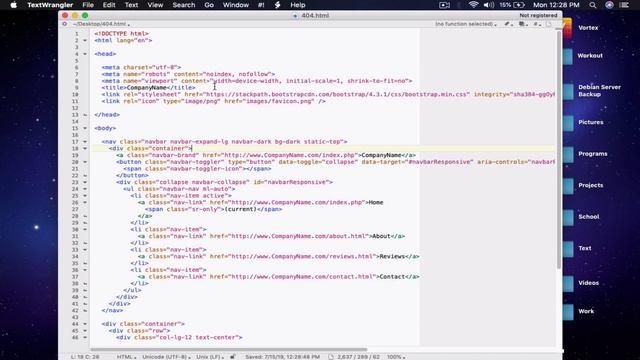
Task: Open the Help menu
Action: 298,5
